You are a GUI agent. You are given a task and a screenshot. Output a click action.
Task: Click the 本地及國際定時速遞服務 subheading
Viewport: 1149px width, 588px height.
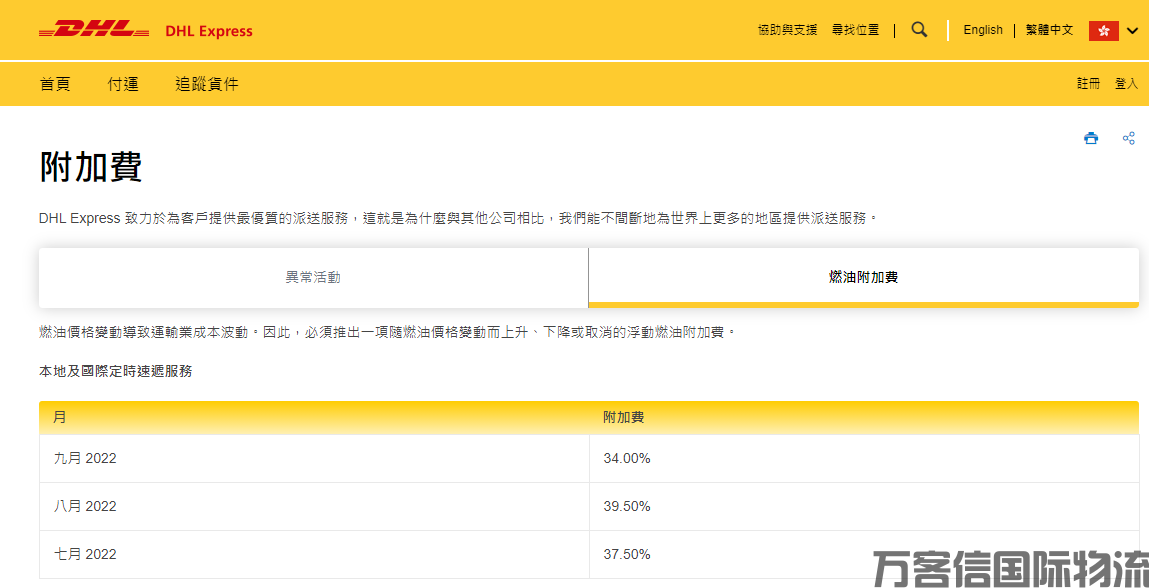click(x=116, y=372)
